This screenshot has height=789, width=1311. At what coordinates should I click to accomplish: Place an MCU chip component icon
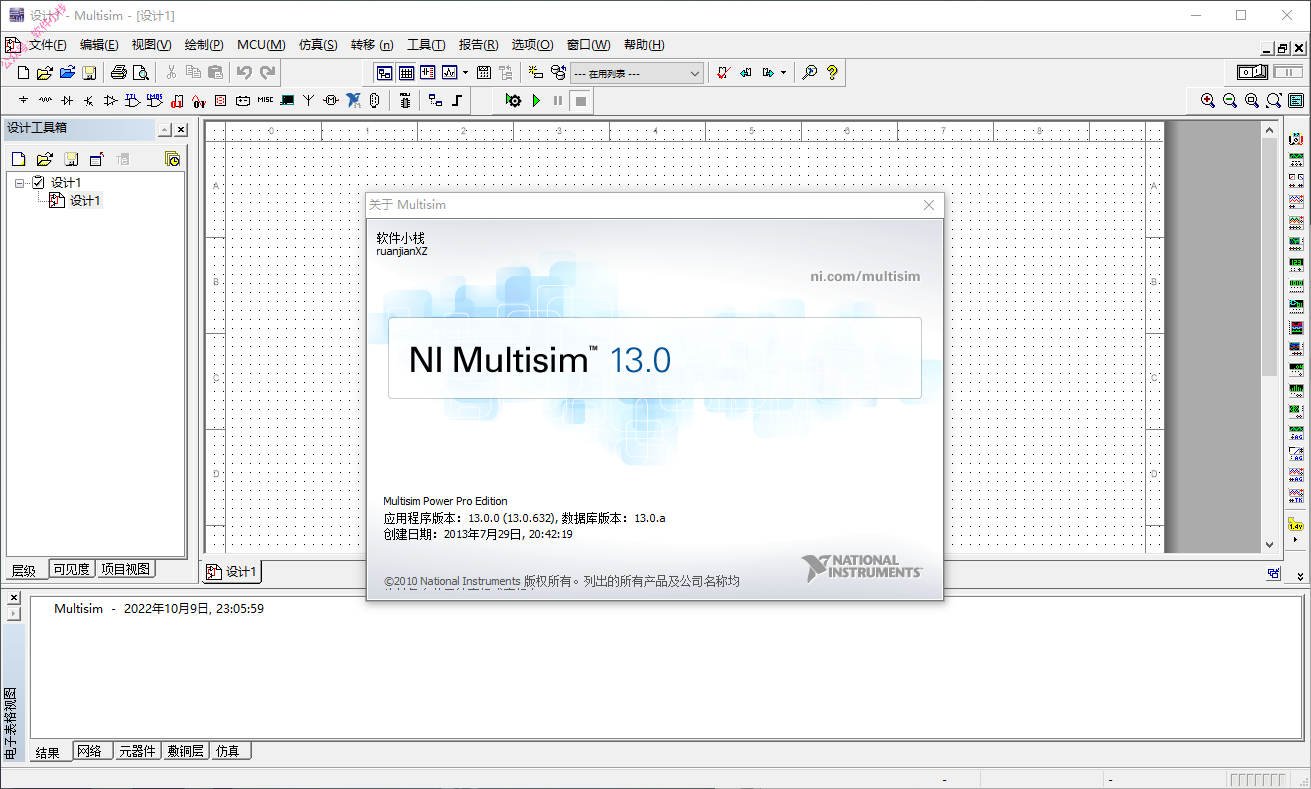(405, 100)
